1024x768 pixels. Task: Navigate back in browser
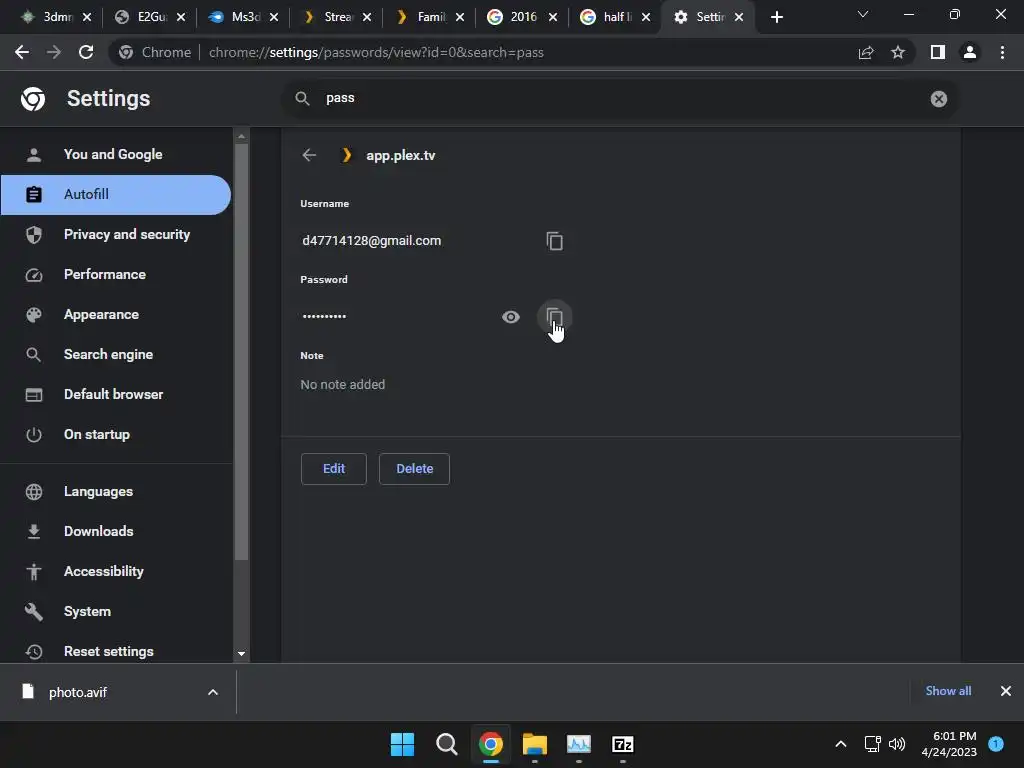pyautogui.click(x=22, y=52)
